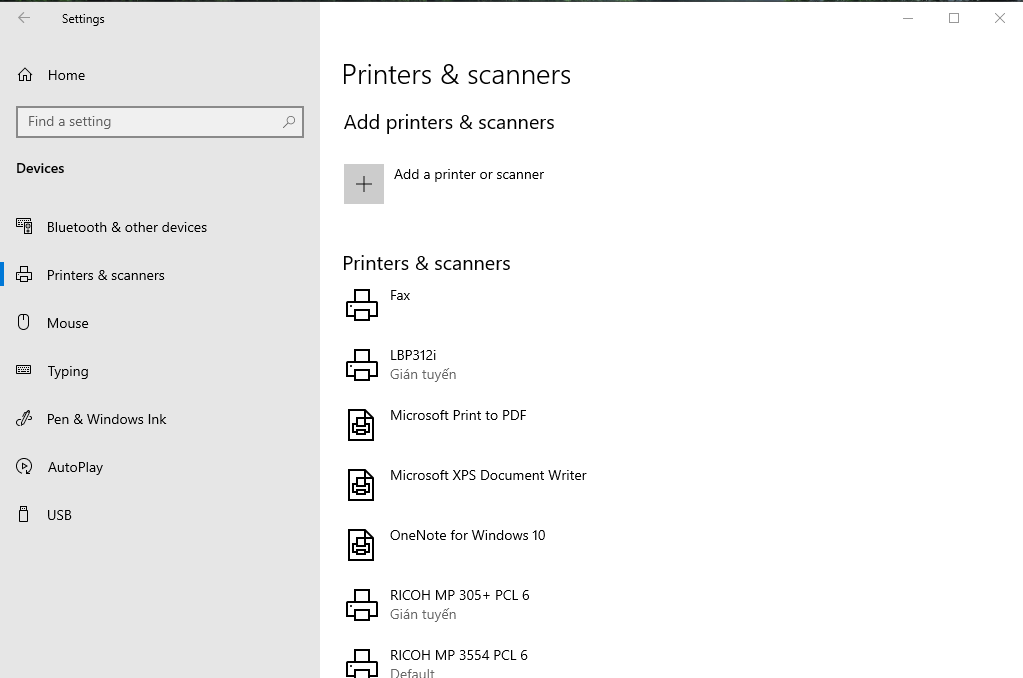Click the OneNote for Windows 10 printer icon
Screen dimensions: 1023x678
tap(361, 545)
